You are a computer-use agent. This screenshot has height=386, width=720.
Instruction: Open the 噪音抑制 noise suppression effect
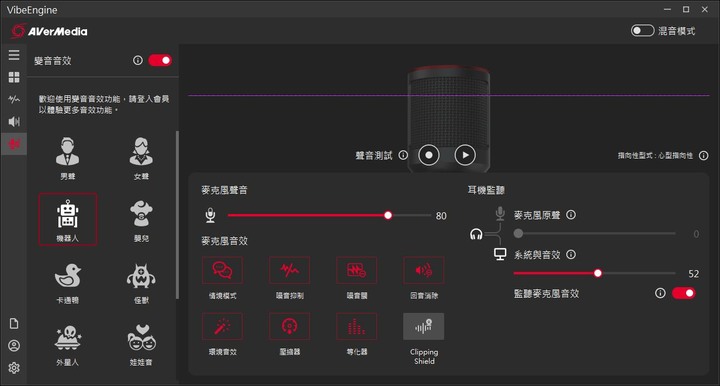click(289, 270)
